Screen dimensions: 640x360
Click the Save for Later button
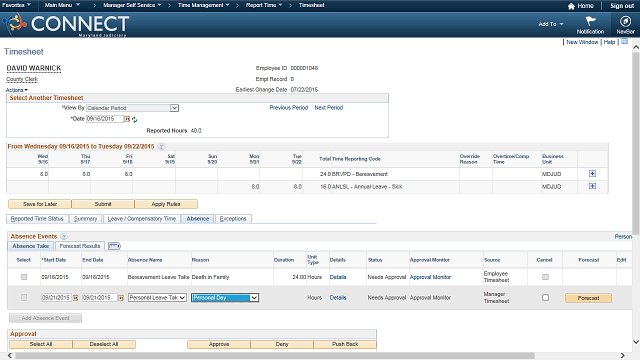[40, 204]
